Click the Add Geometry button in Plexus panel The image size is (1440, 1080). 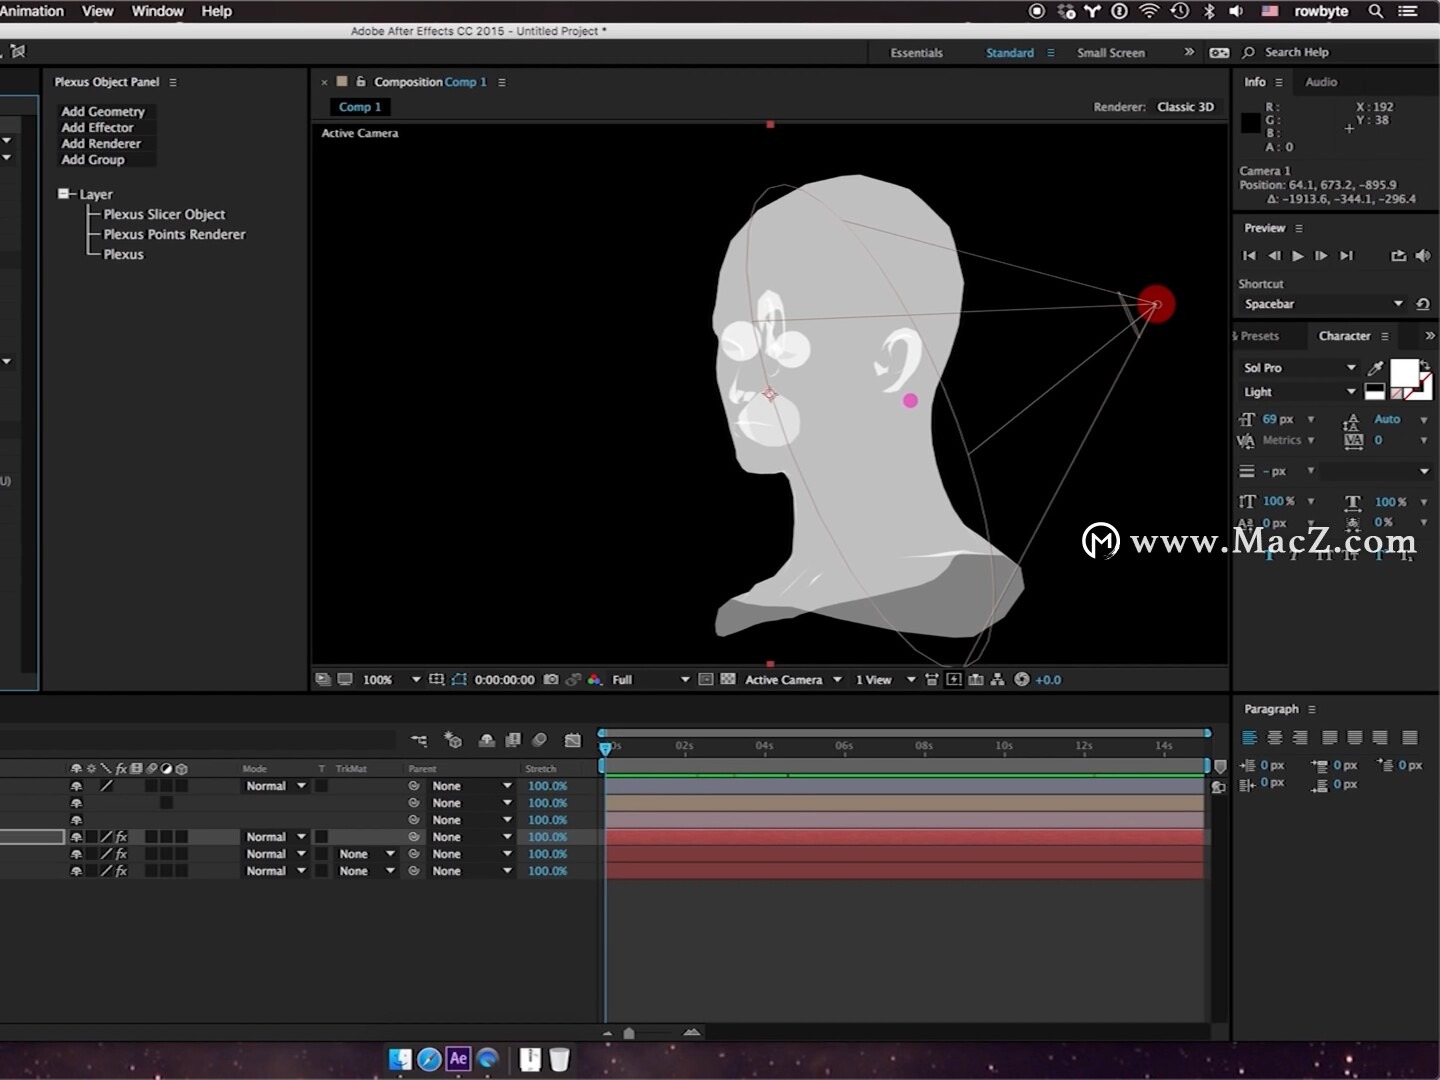(101, 111)
